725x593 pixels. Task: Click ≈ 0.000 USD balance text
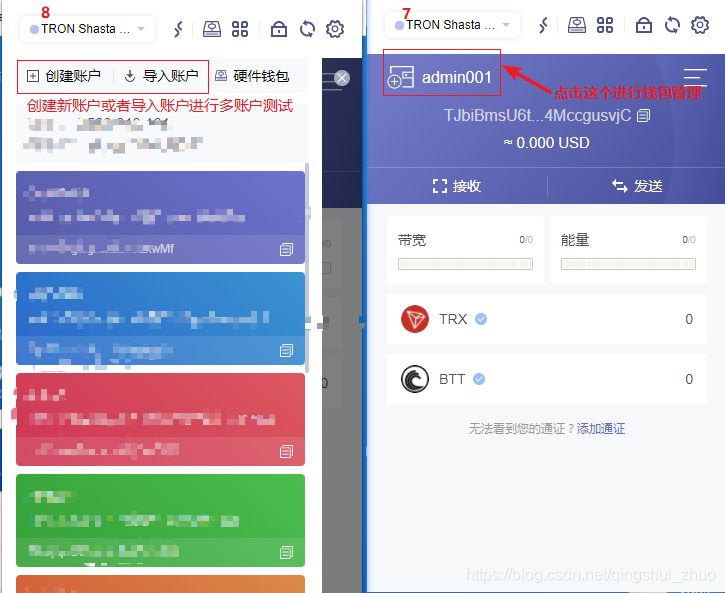click(x=546, y=143)
